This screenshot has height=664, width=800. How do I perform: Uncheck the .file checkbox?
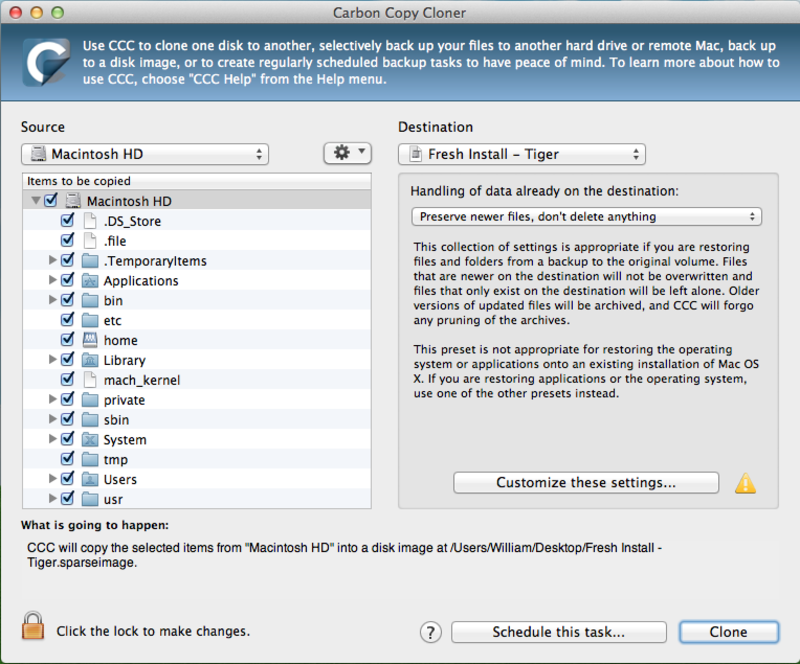[x=67, y=240]
